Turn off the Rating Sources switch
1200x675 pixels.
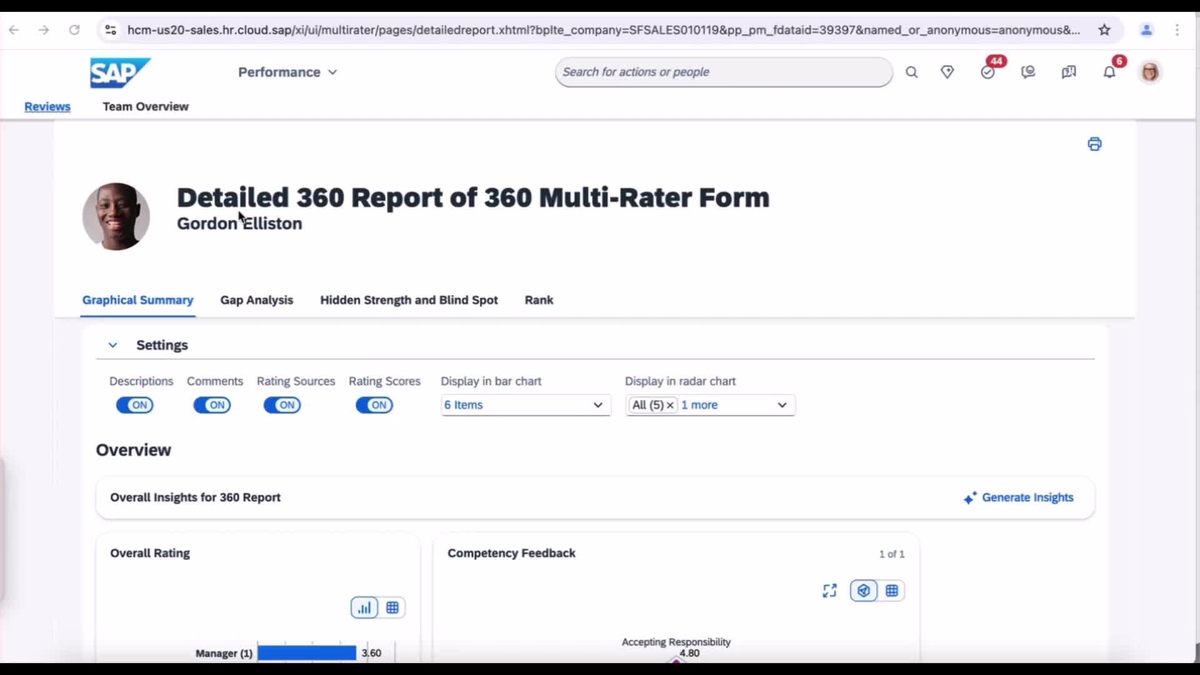coord(282,404)
